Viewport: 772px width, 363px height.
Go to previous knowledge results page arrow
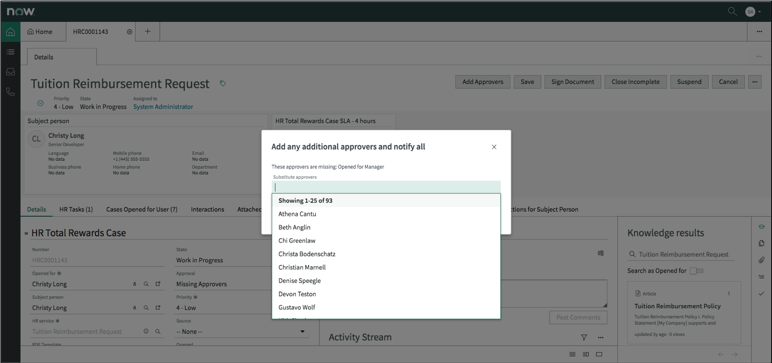pyautogui.click(x=721, y=354)
